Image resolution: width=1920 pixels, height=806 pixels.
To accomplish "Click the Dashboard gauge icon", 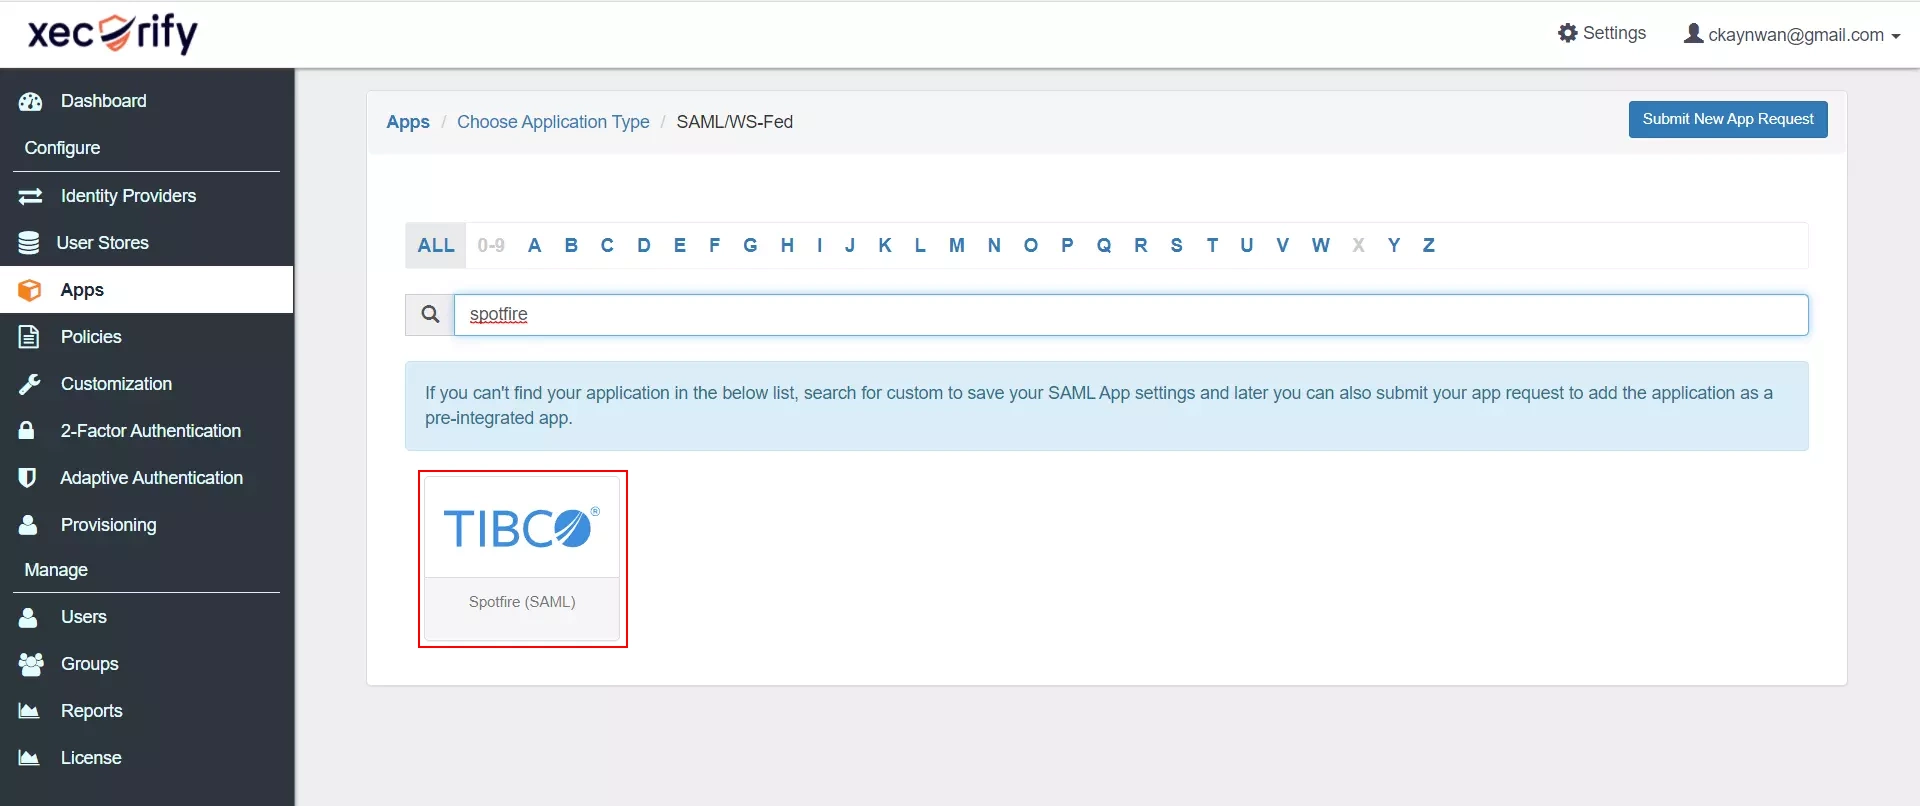I will click(x=30, y=101).
